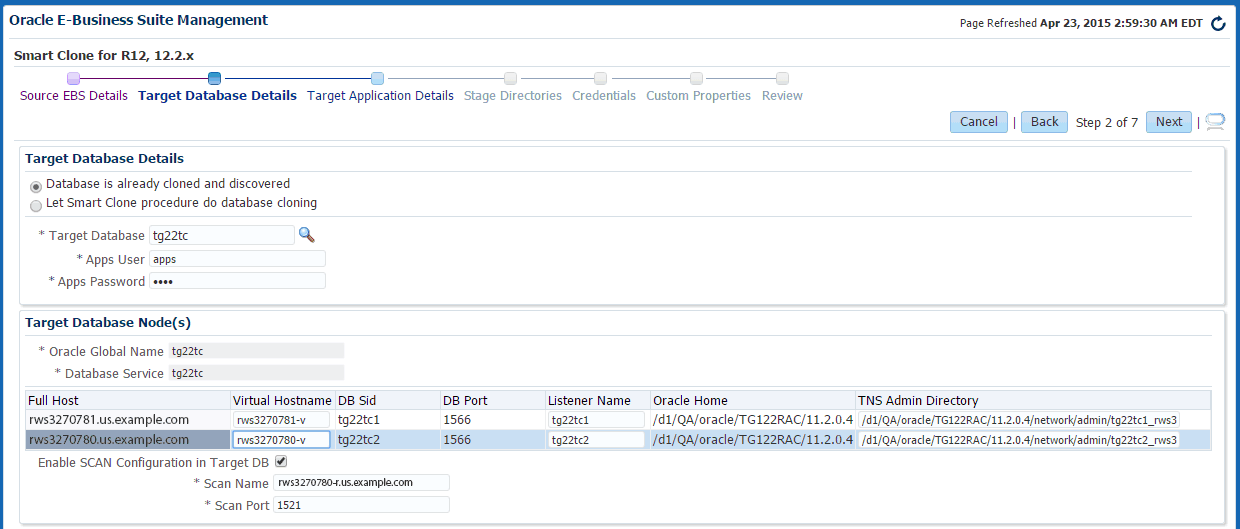
Task: Click the page refresh icon
Action: click(x=1217, y=24)
